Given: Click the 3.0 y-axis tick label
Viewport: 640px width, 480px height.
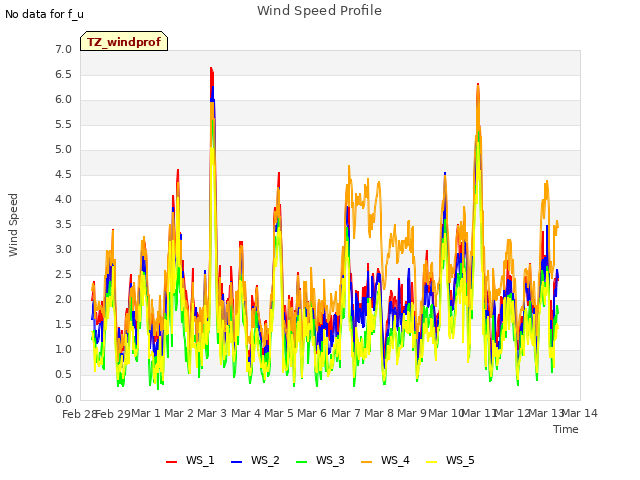Looking at the screenshot, I should click(x=63, y=250).
